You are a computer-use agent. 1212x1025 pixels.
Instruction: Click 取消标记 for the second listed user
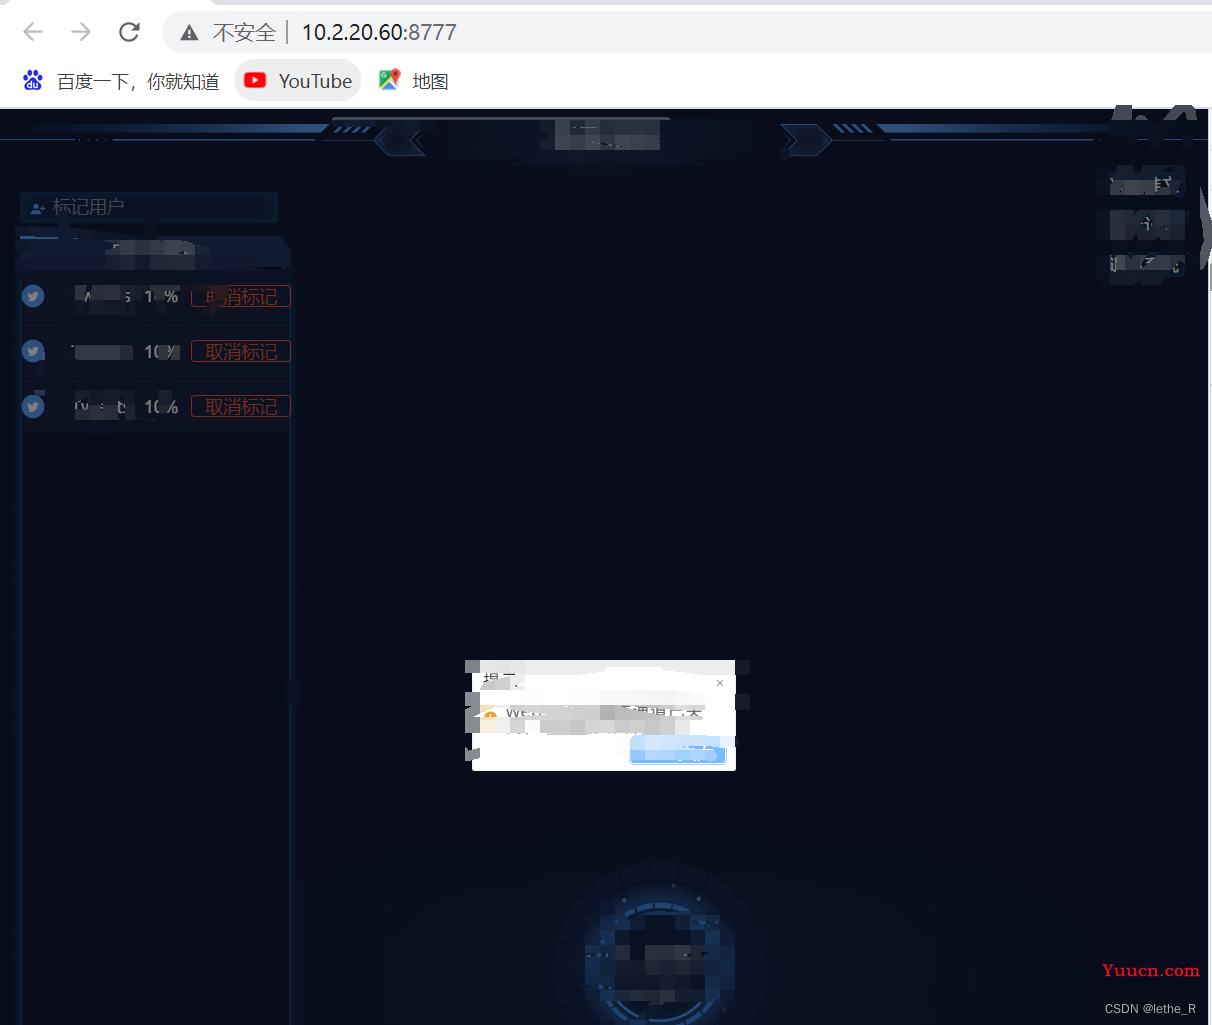241,351
